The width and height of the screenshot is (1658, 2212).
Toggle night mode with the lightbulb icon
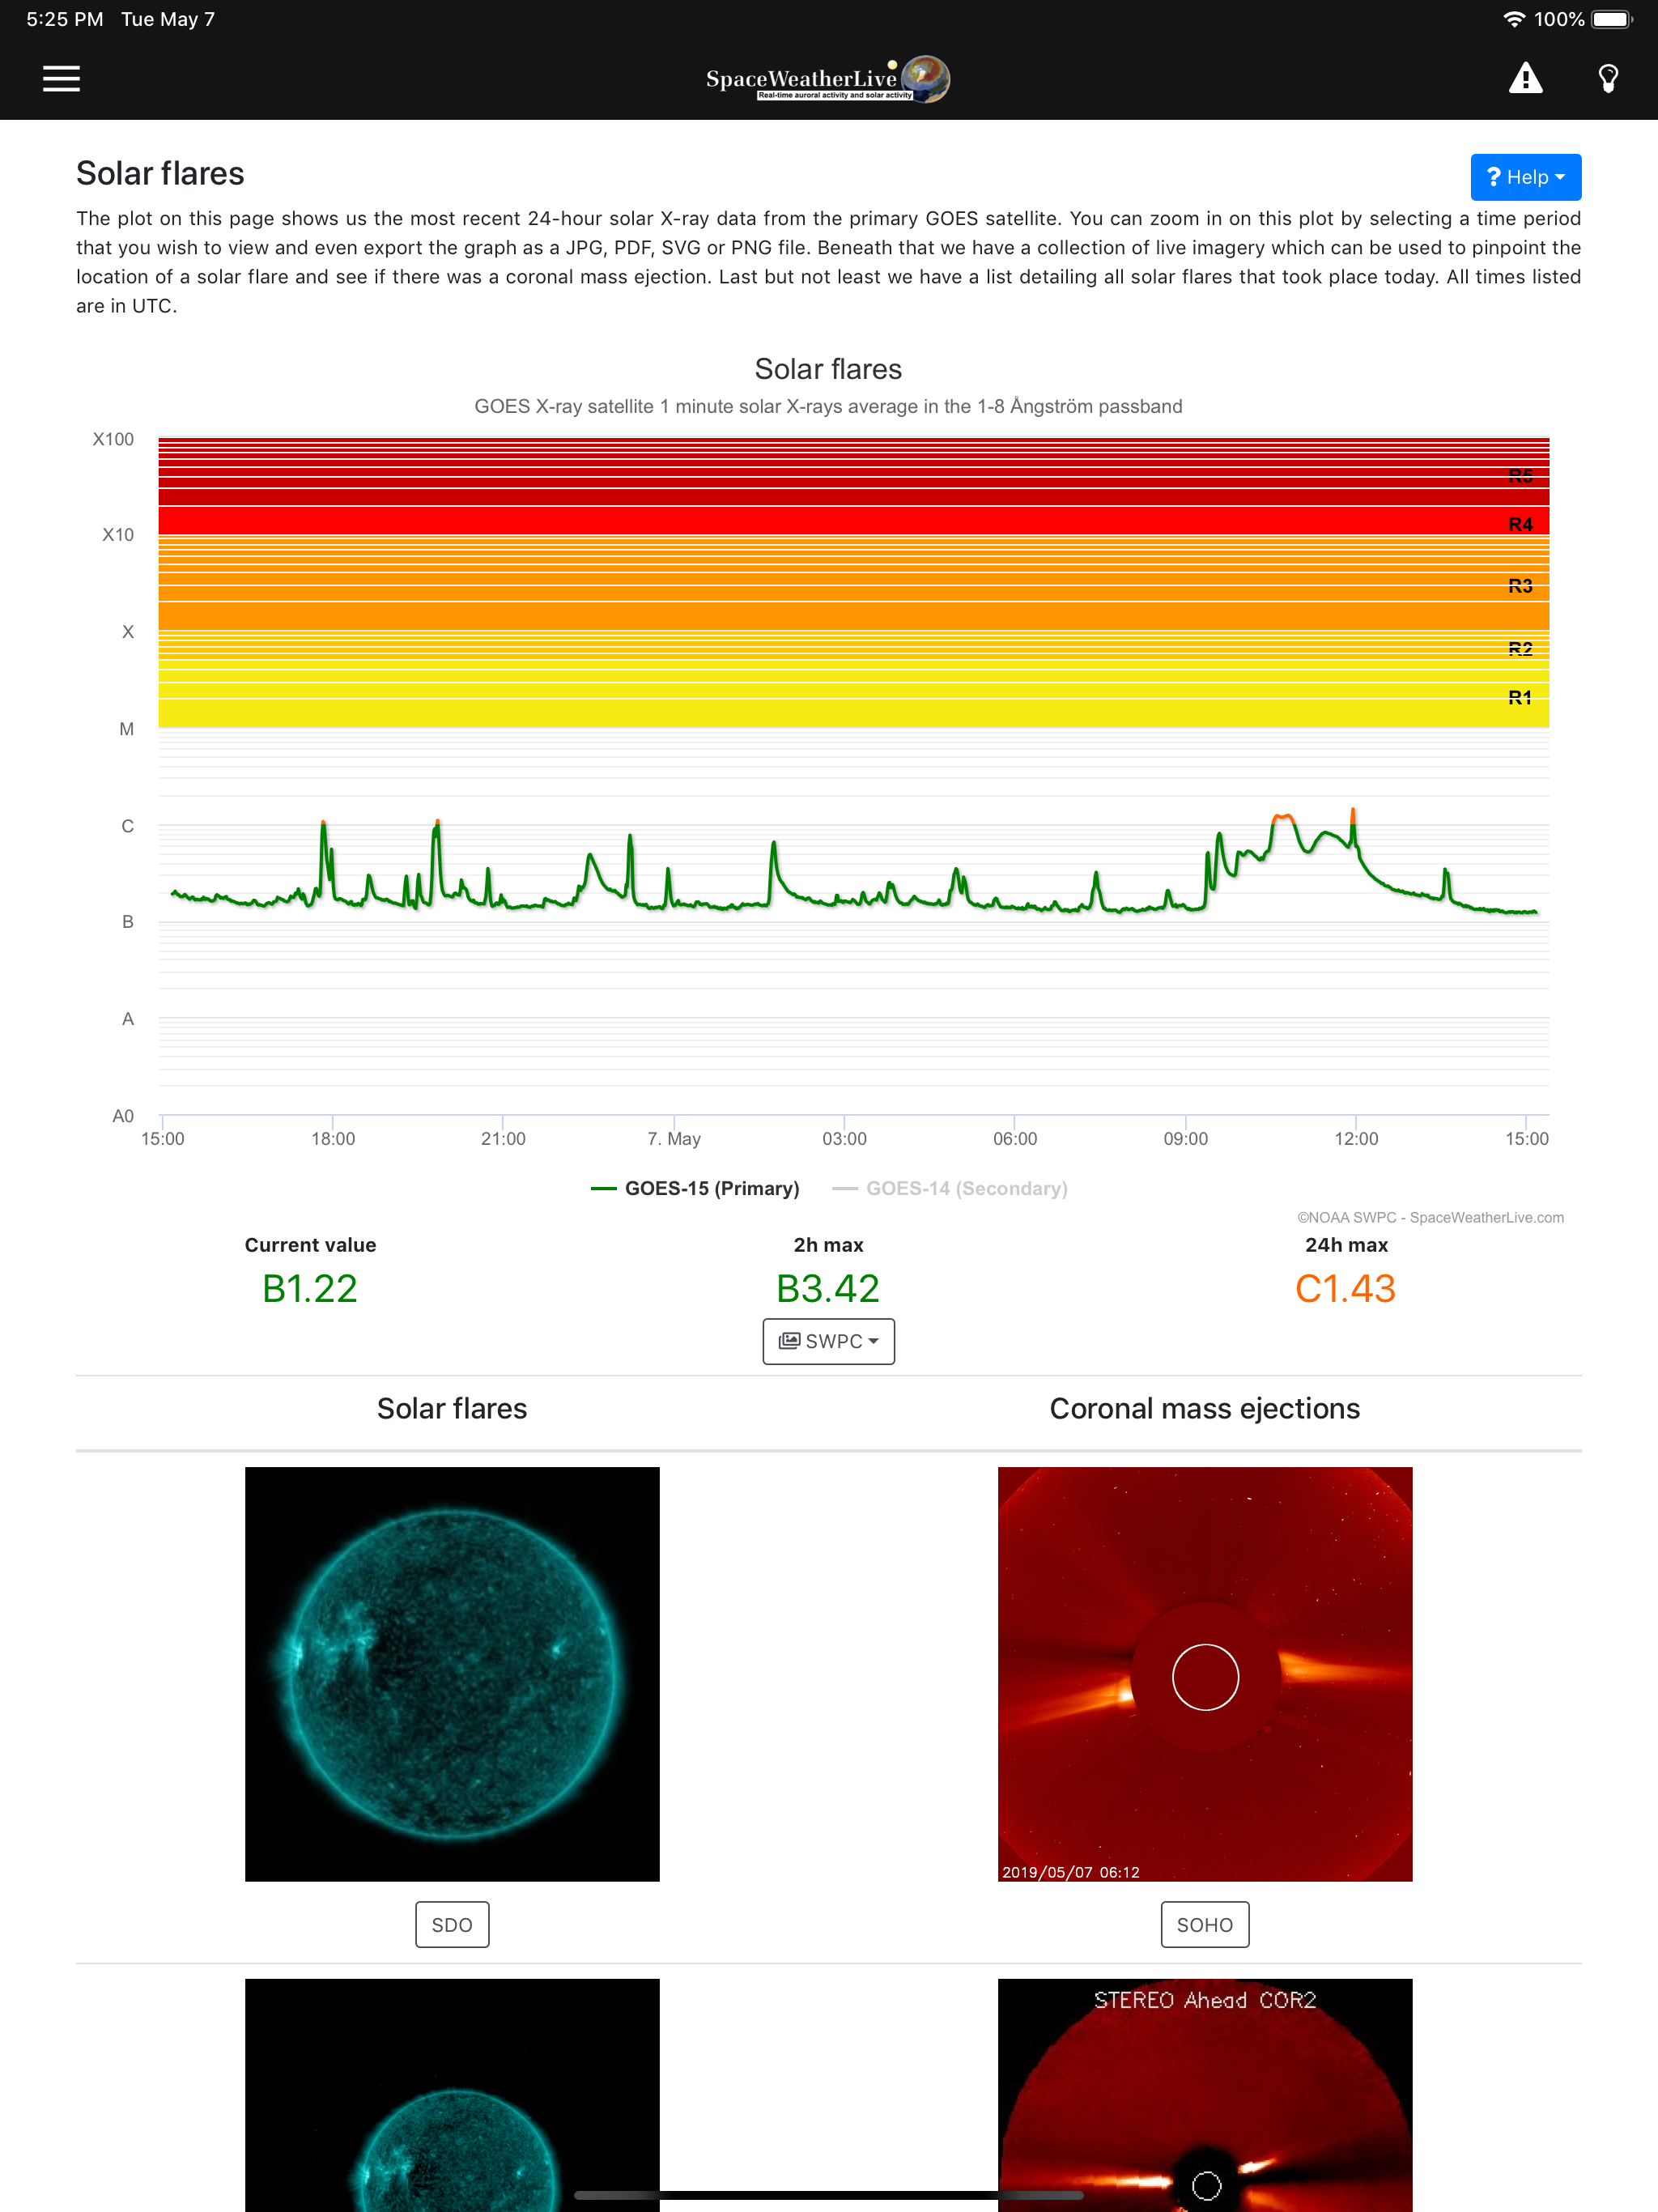click(1608, 78)
